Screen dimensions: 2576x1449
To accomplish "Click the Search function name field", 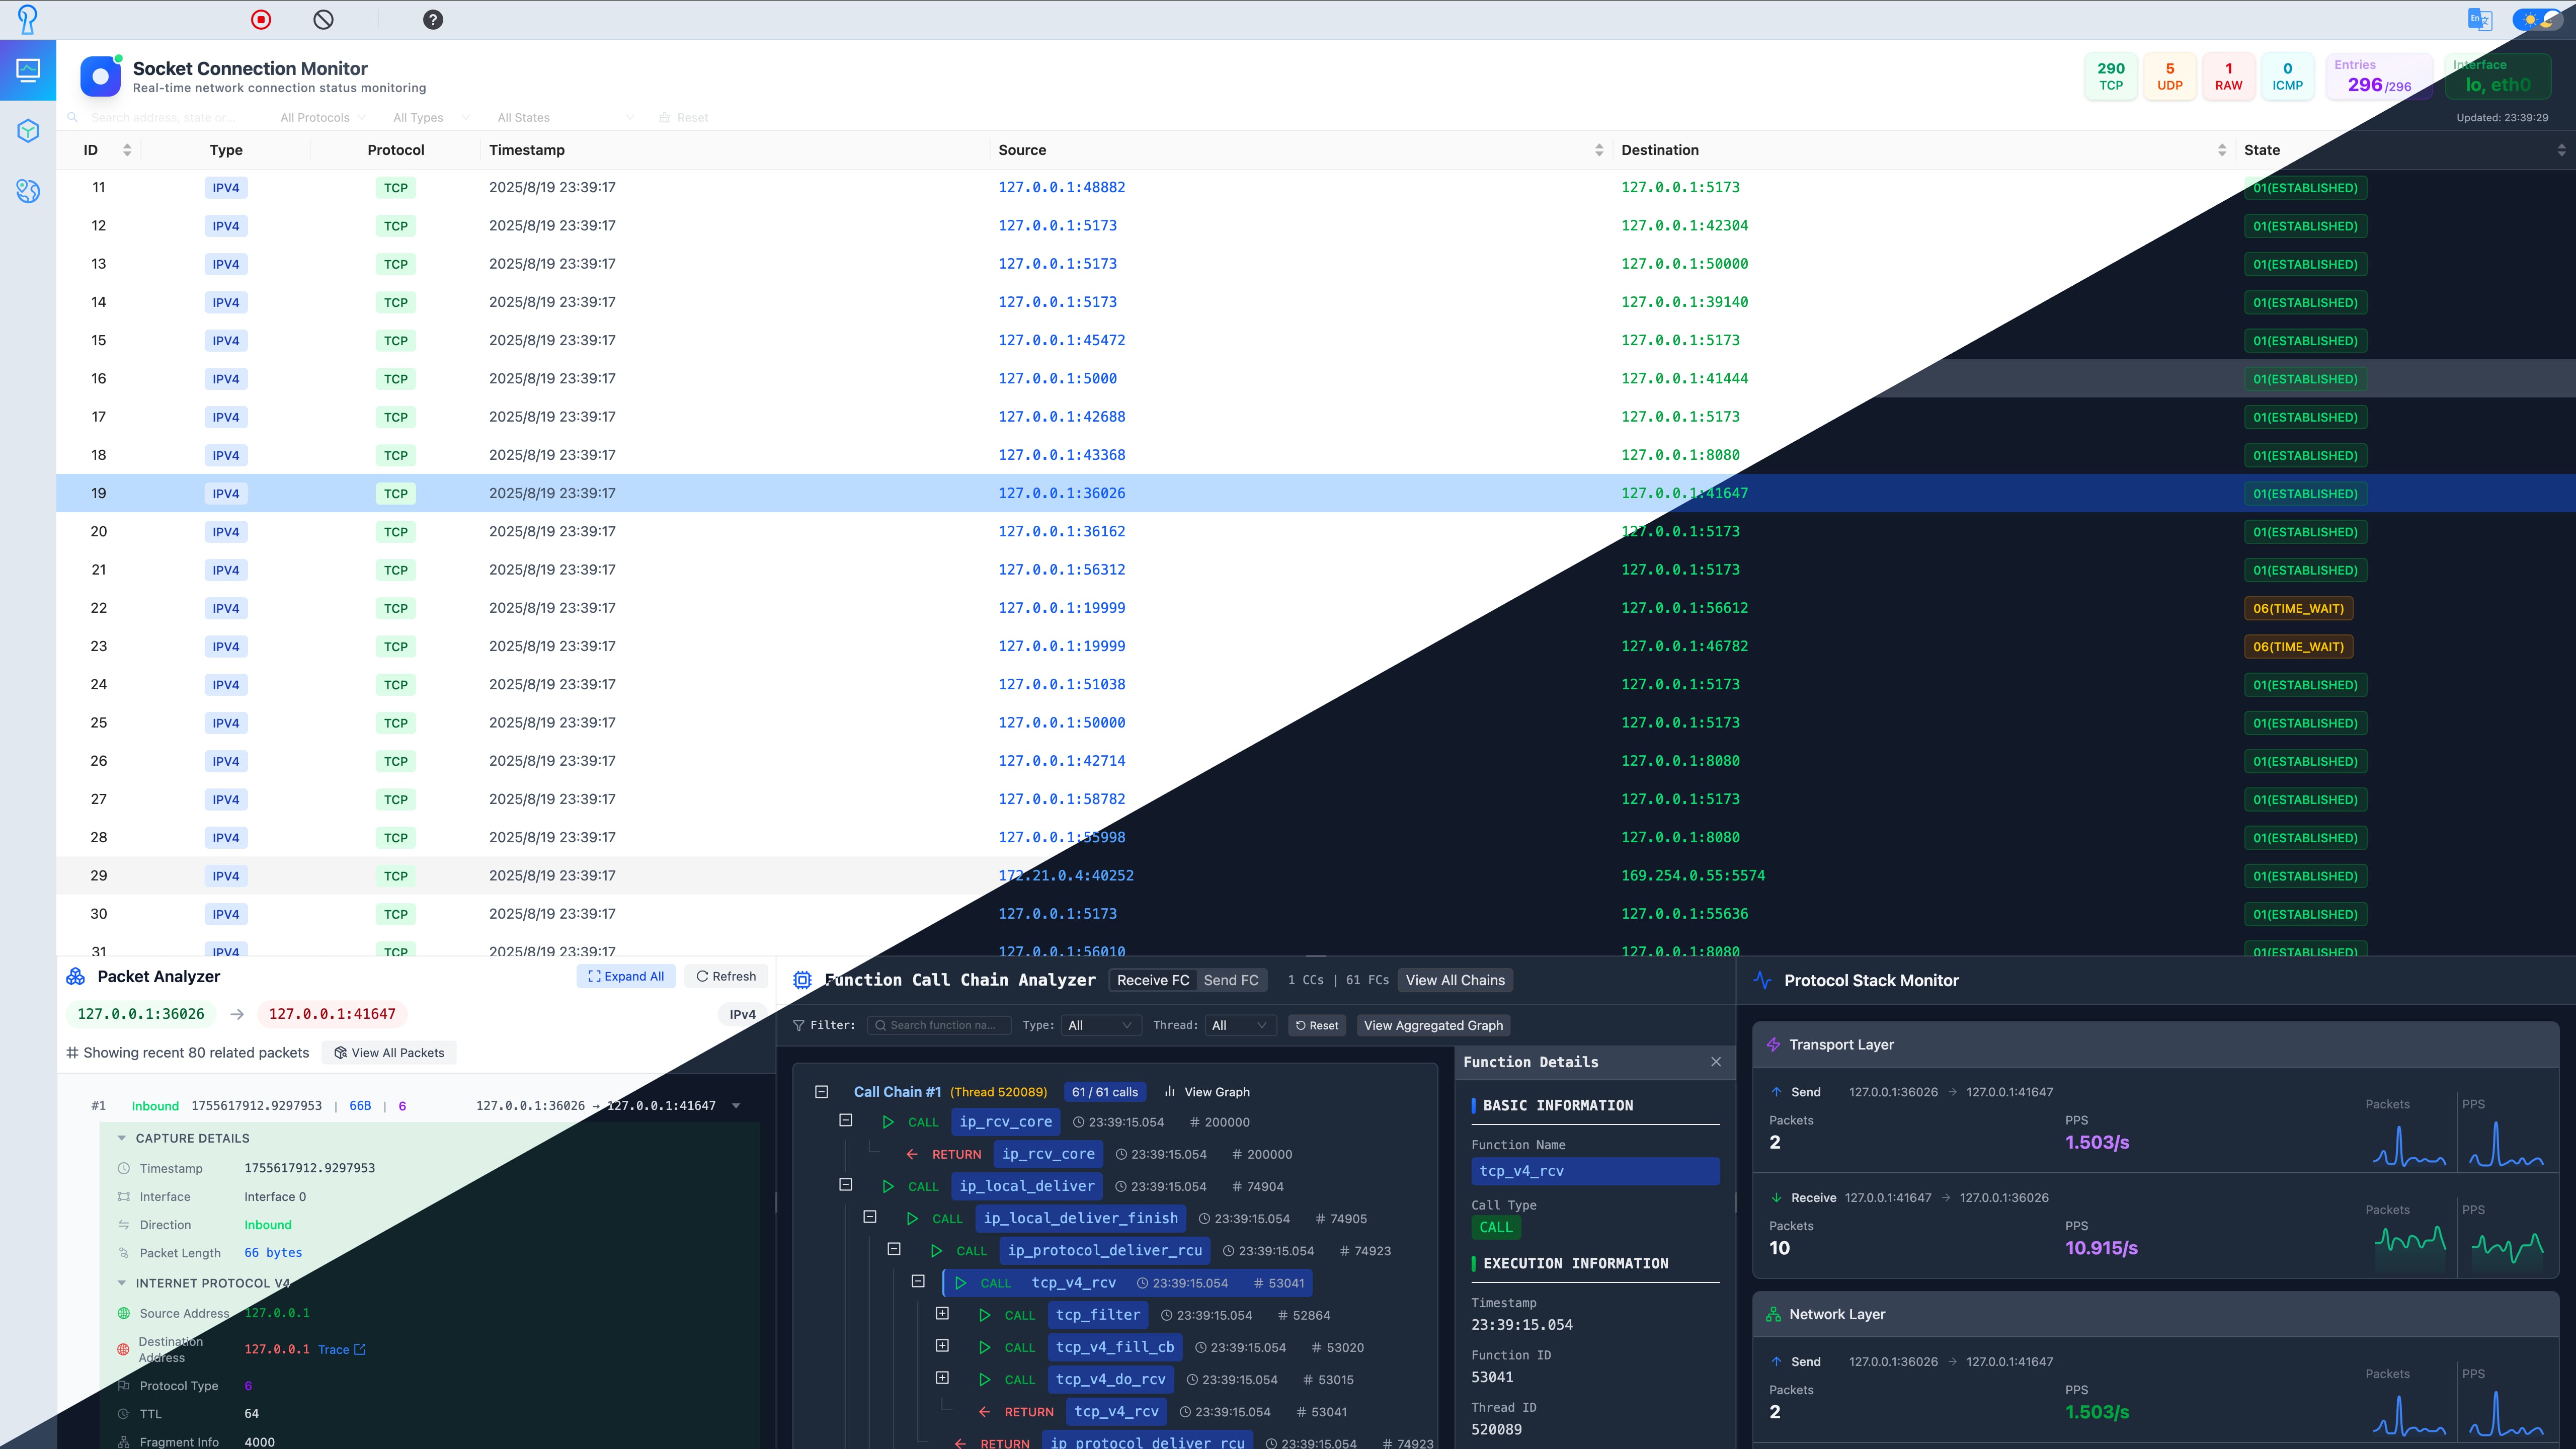I will (x=939, y=1025).
